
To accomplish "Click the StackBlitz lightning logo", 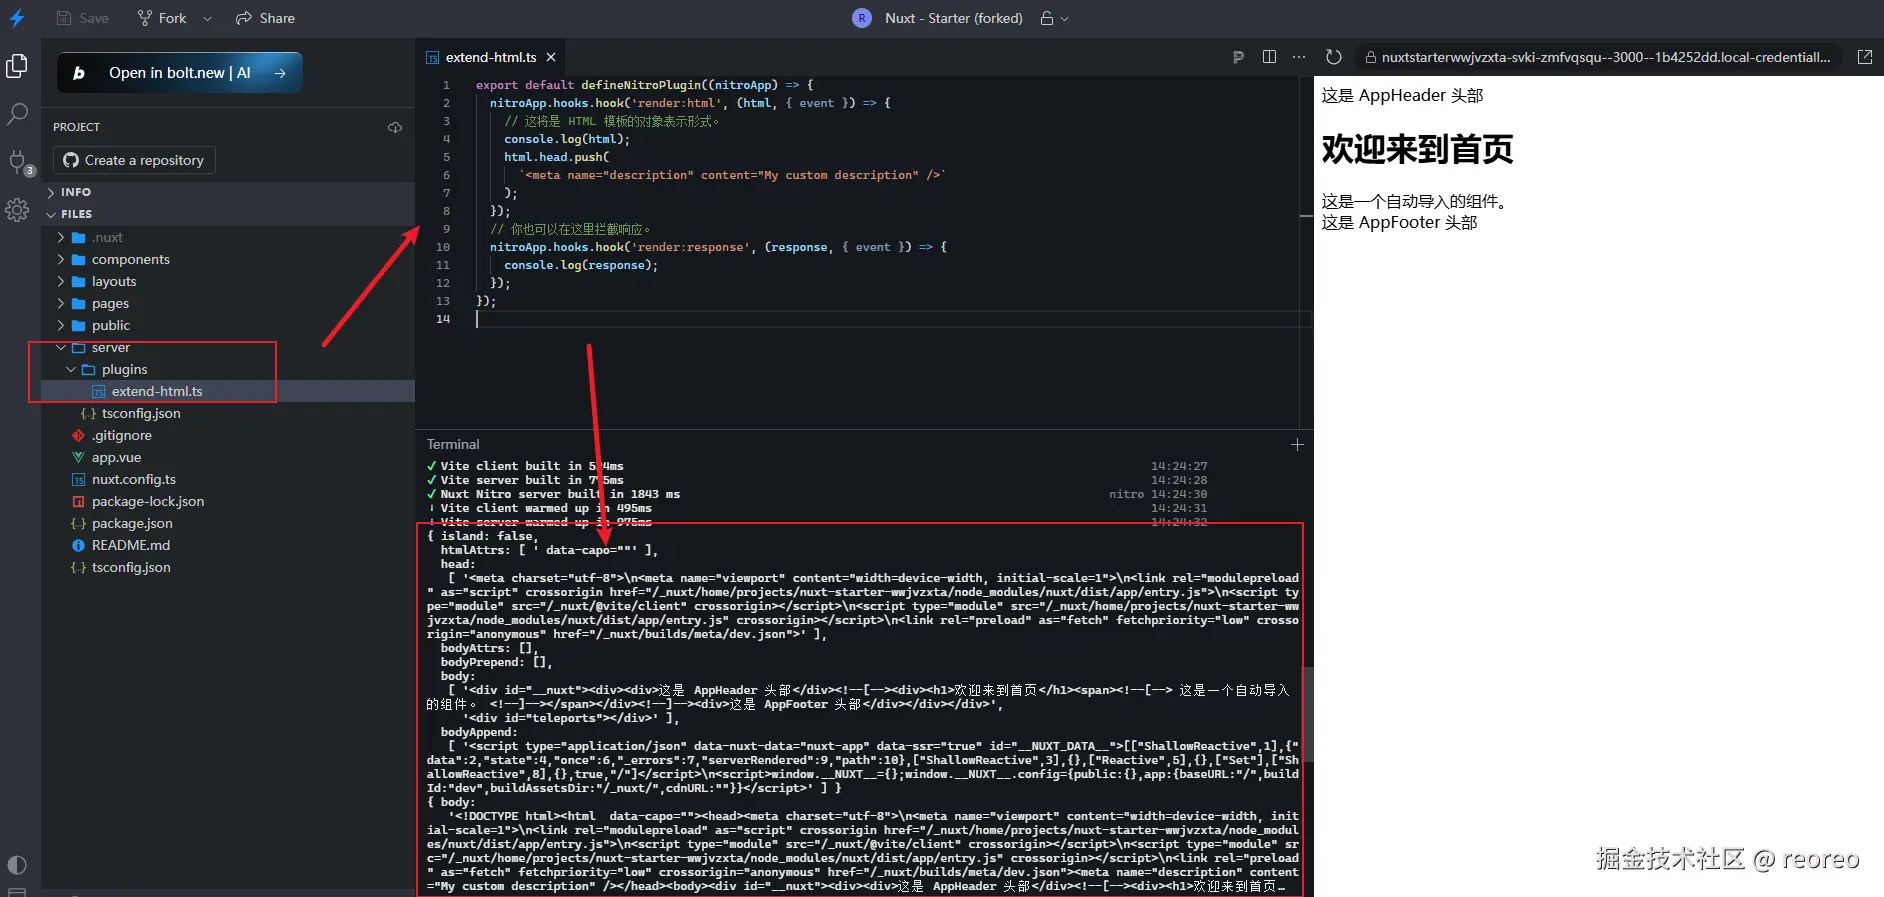I will pyautogui.click(x=17, y=18).
